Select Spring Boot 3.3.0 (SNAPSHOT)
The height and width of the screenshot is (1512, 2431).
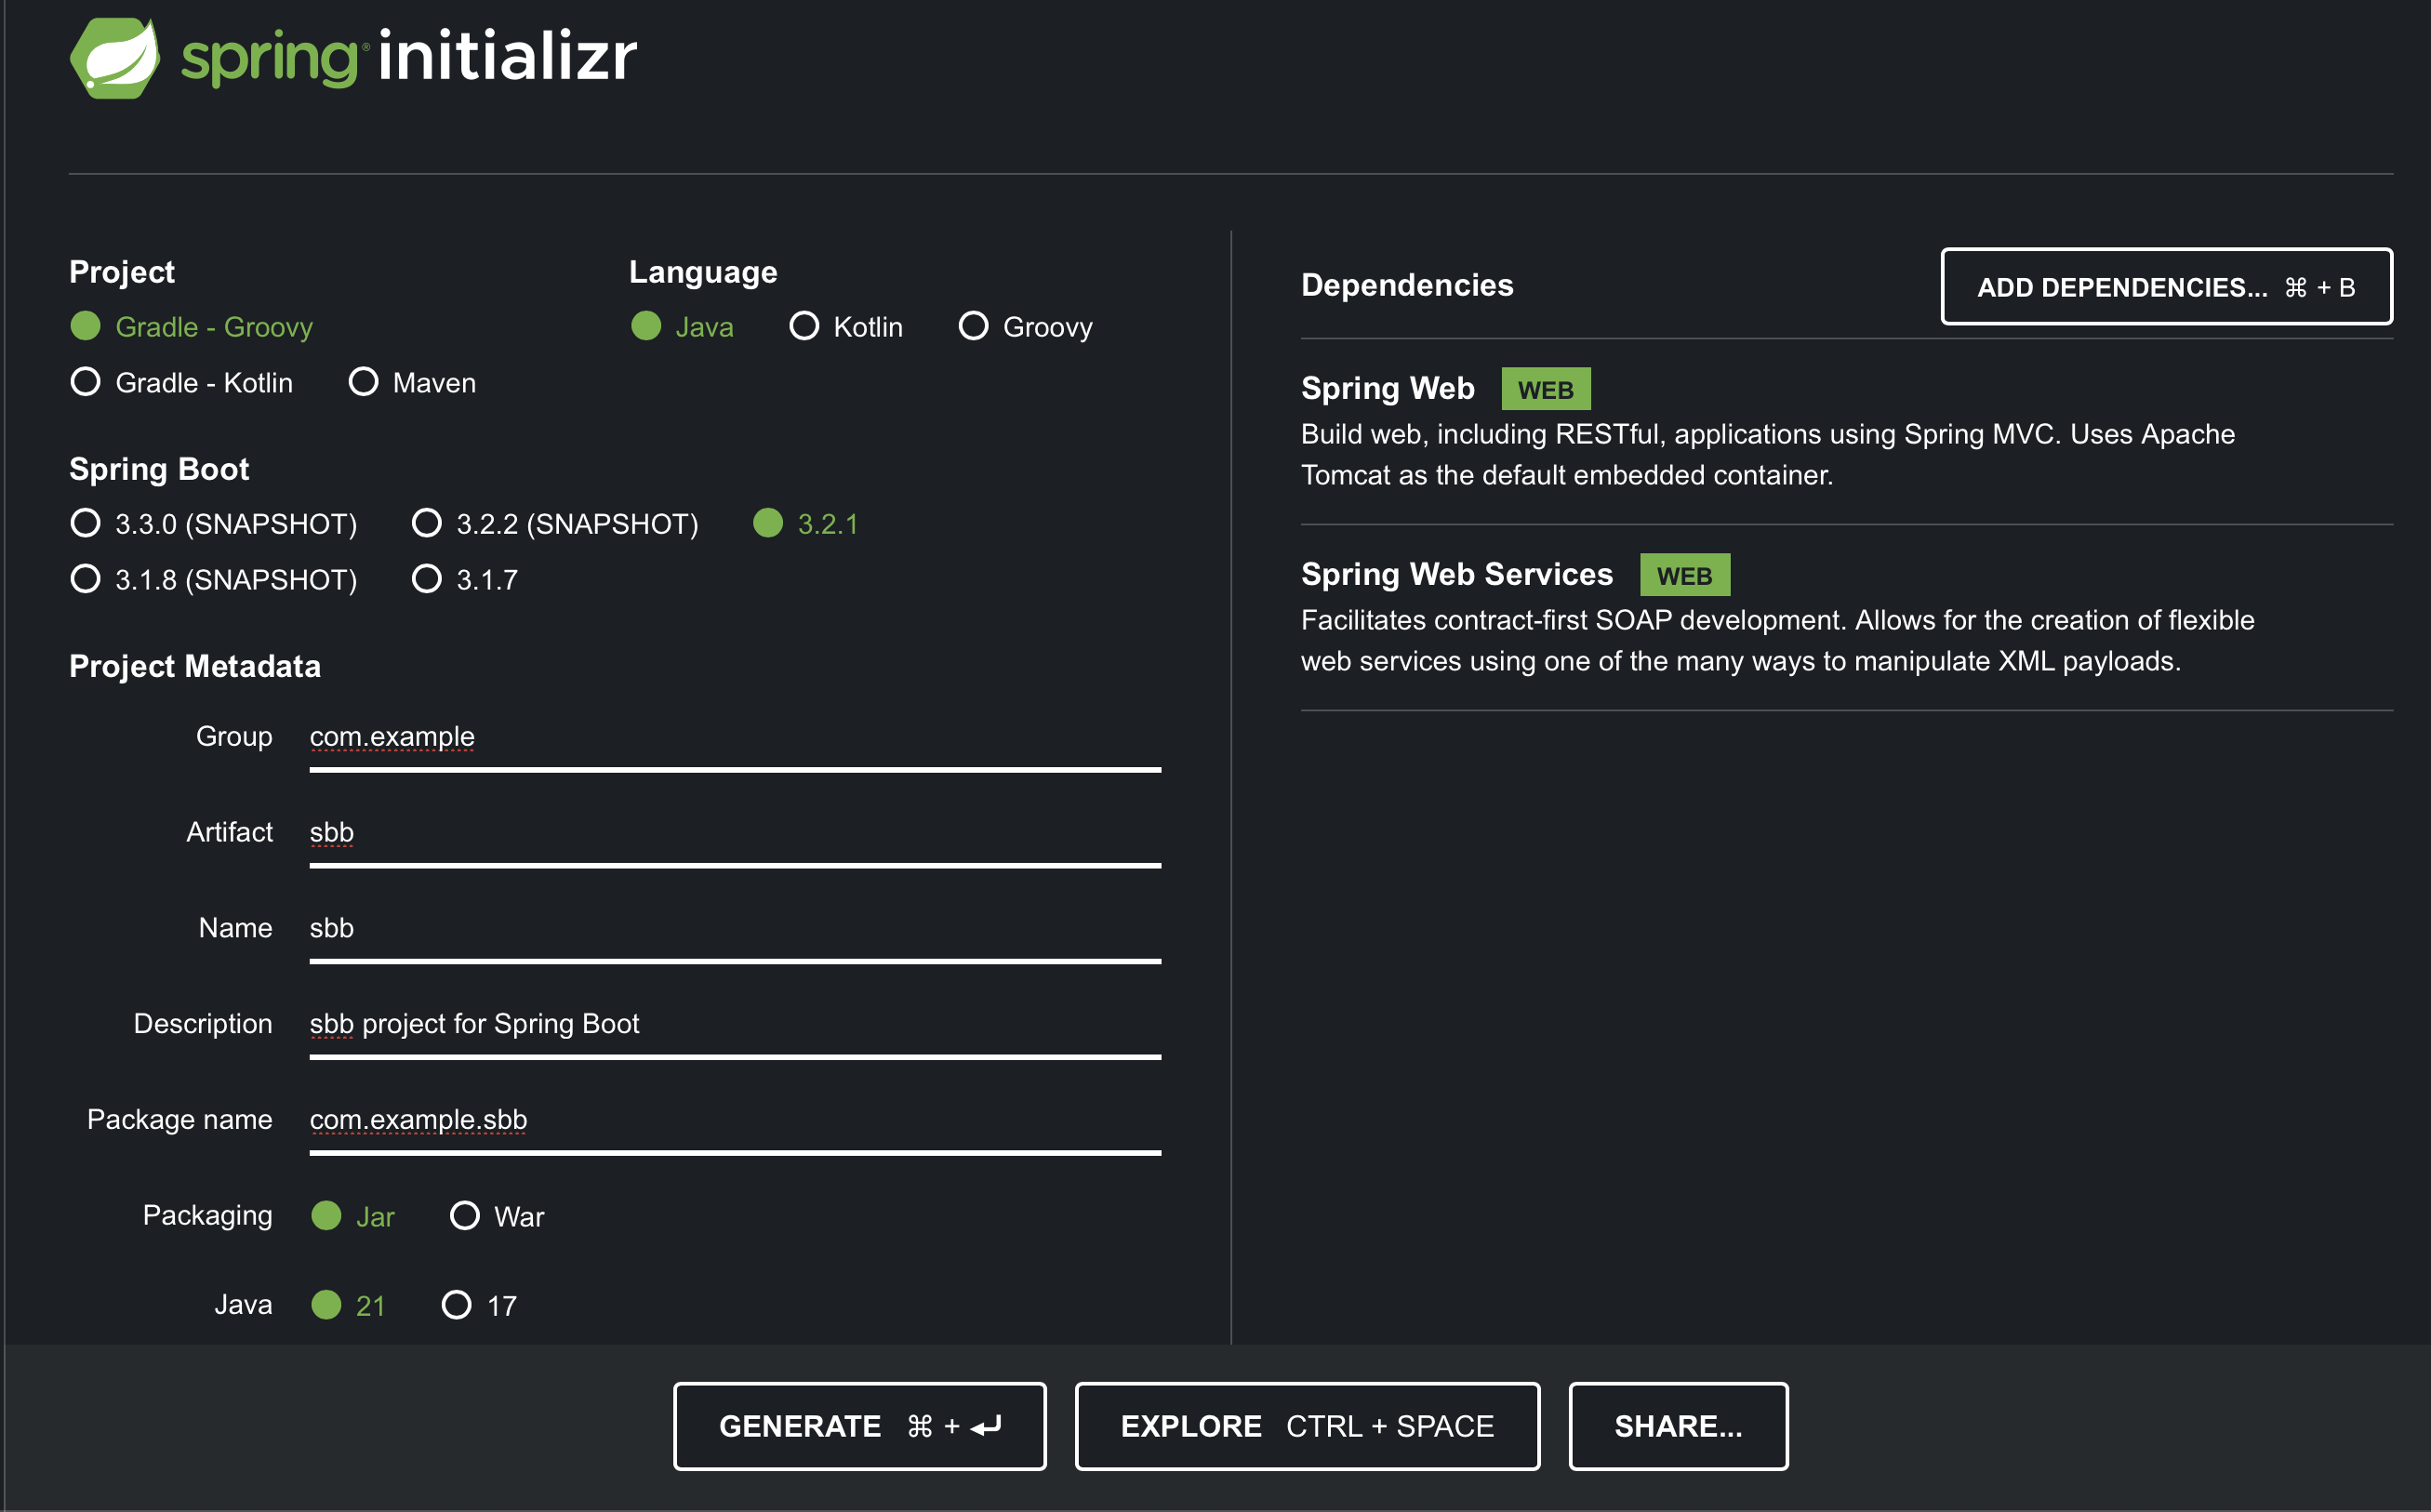click(x=214, y=524)
